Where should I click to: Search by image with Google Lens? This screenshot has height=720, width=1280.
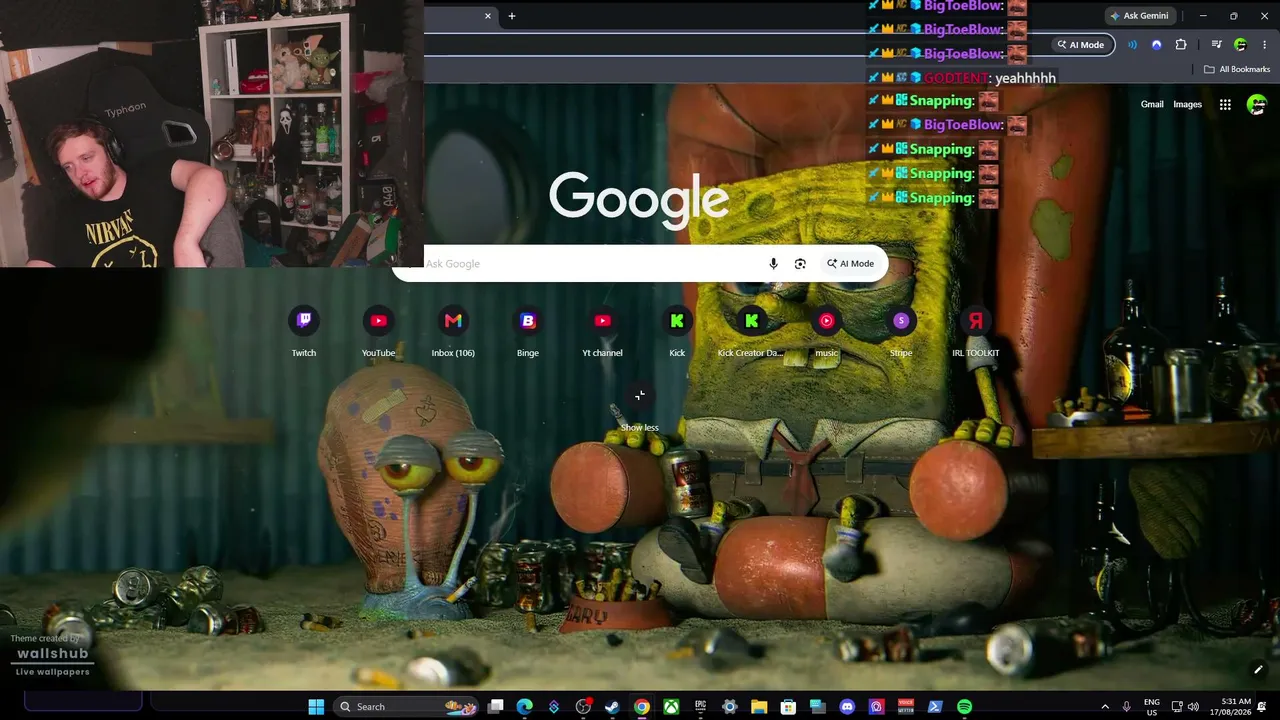click(x=800, y=264)
